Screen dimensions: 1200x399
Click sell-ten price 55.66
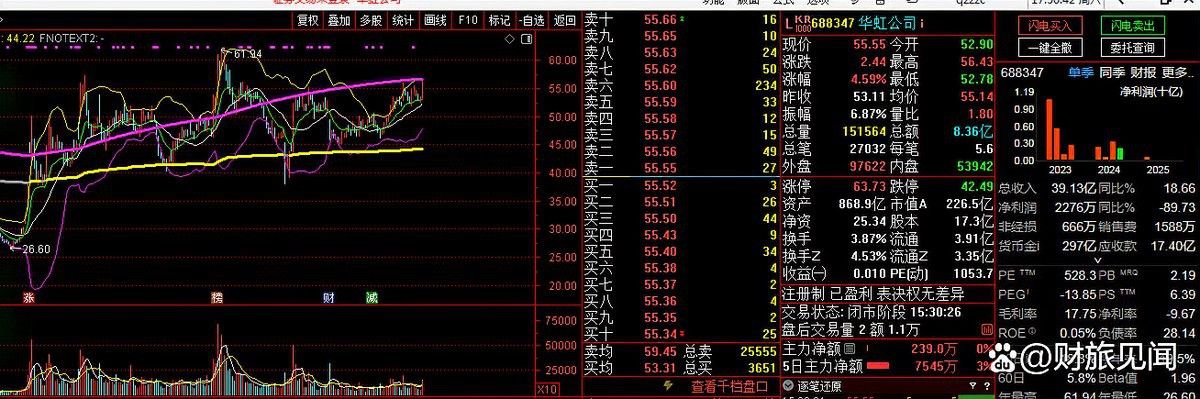pos(660,19)
